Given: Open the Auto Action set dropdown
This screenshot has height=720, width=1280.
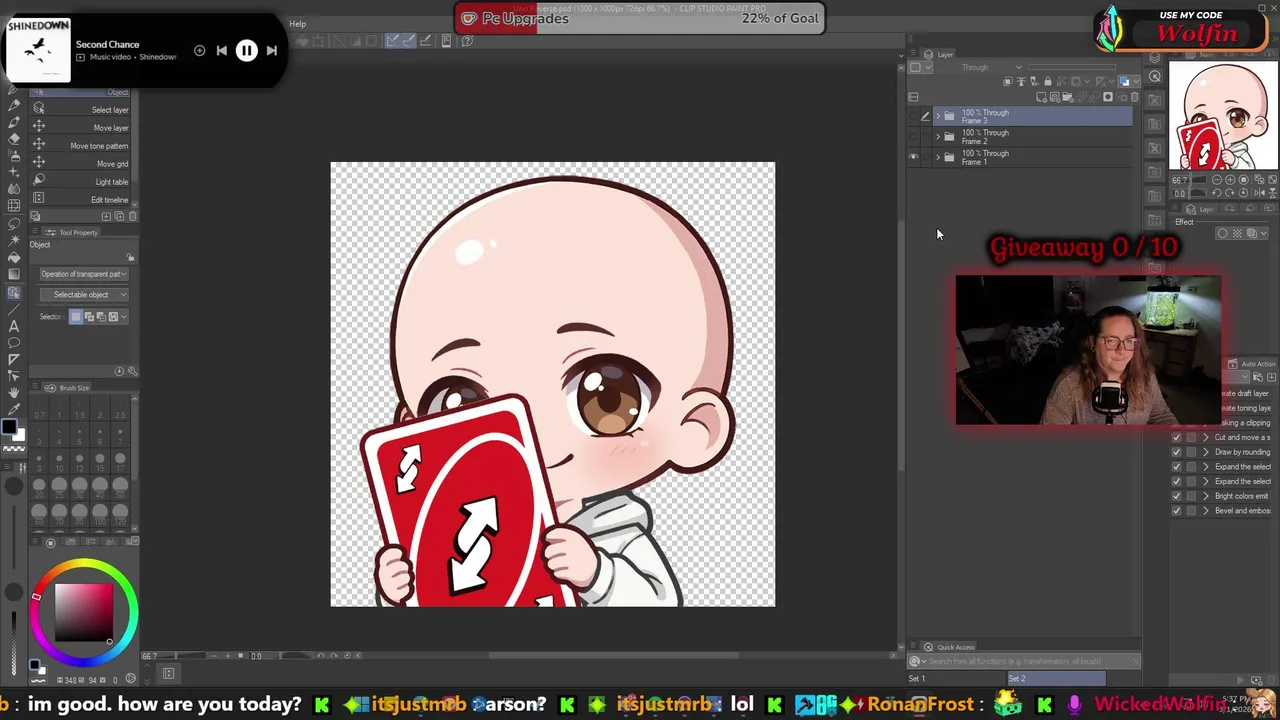Looking at the screenshot, I should (x=1236, y=376).
